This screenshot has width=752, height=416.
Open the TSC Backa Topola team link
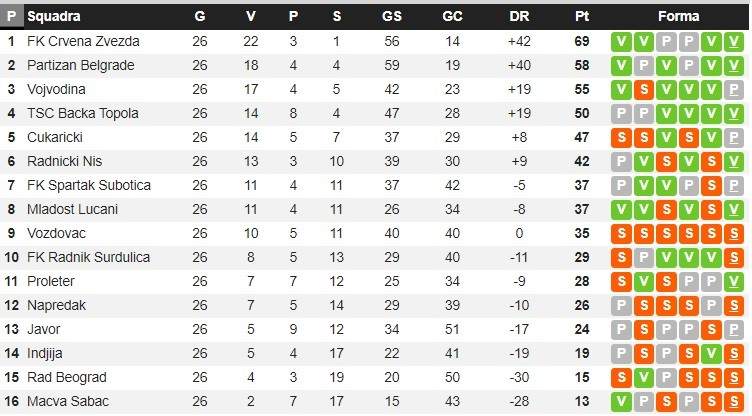(x=82, y=113)
